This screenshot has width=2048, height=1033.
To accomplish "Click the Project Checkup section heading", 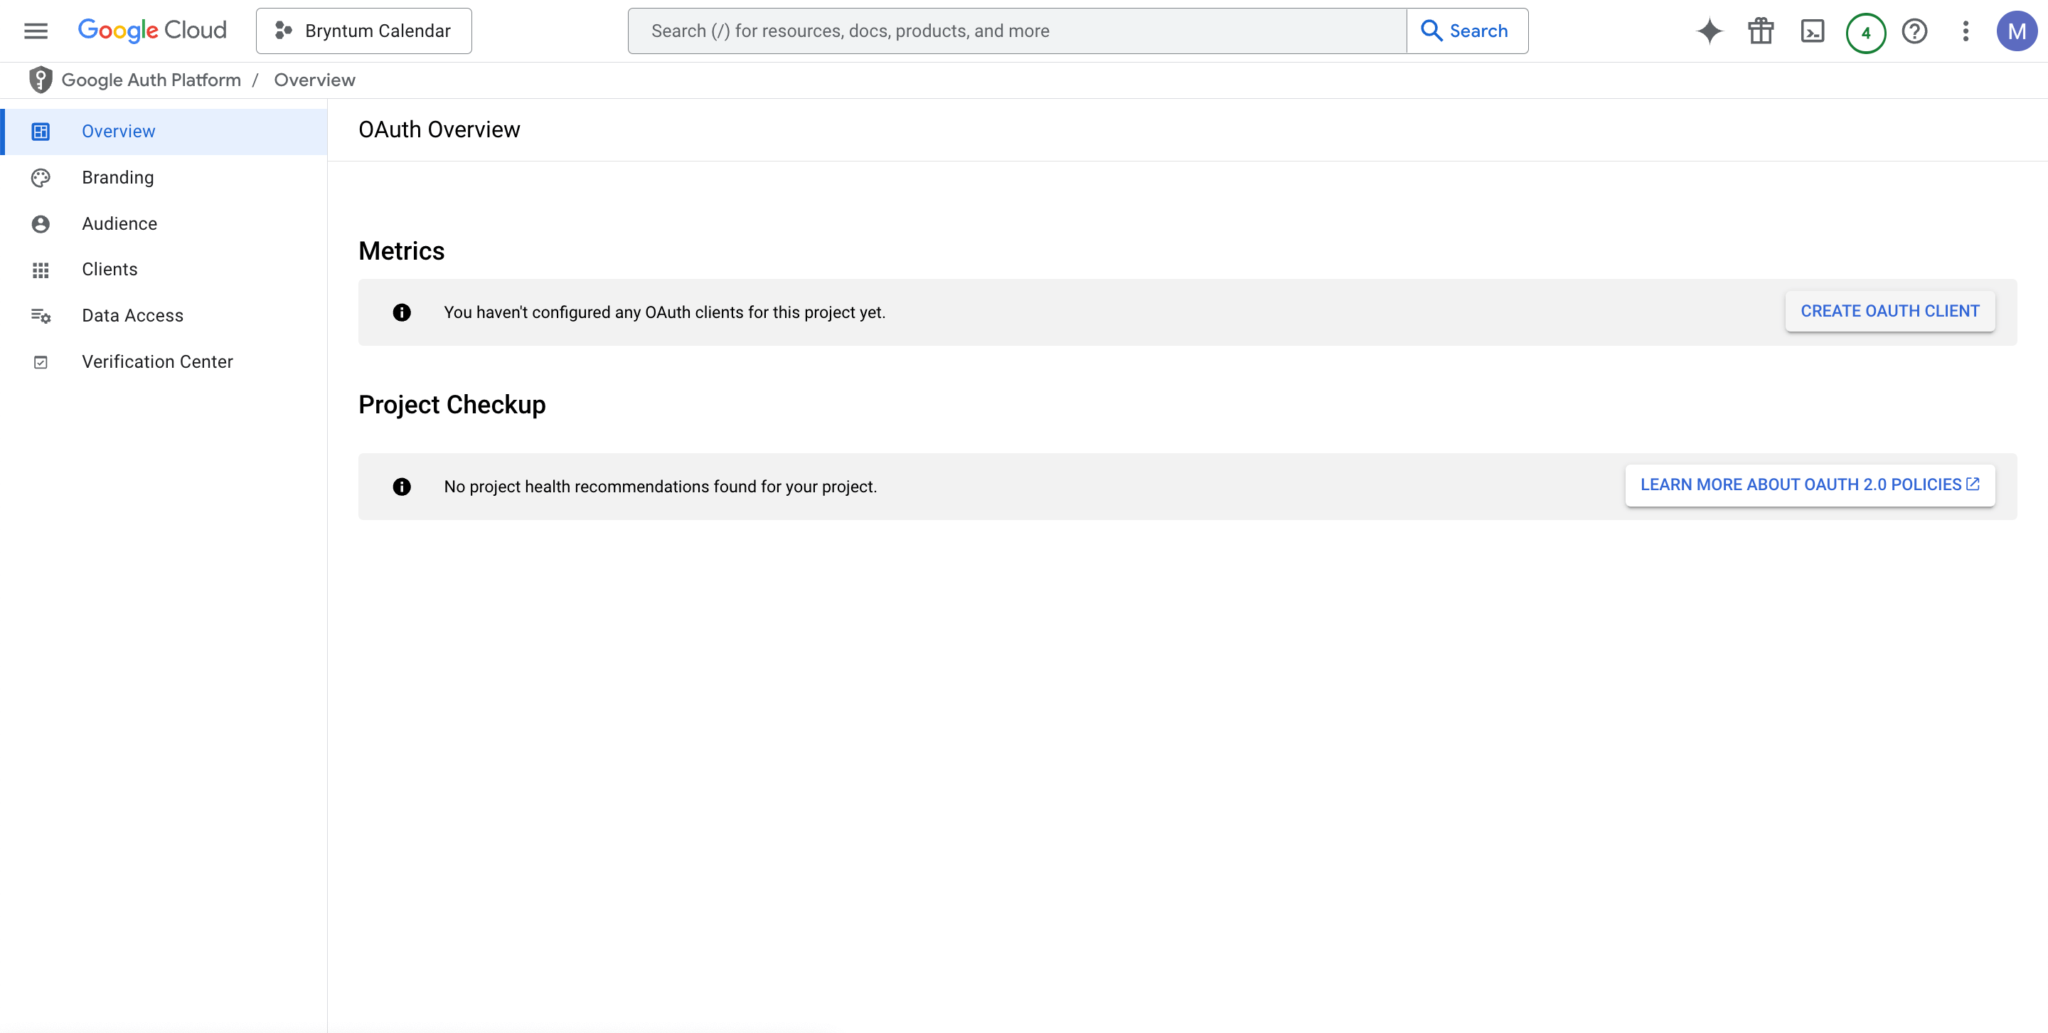I will click(x=452, y=405).
